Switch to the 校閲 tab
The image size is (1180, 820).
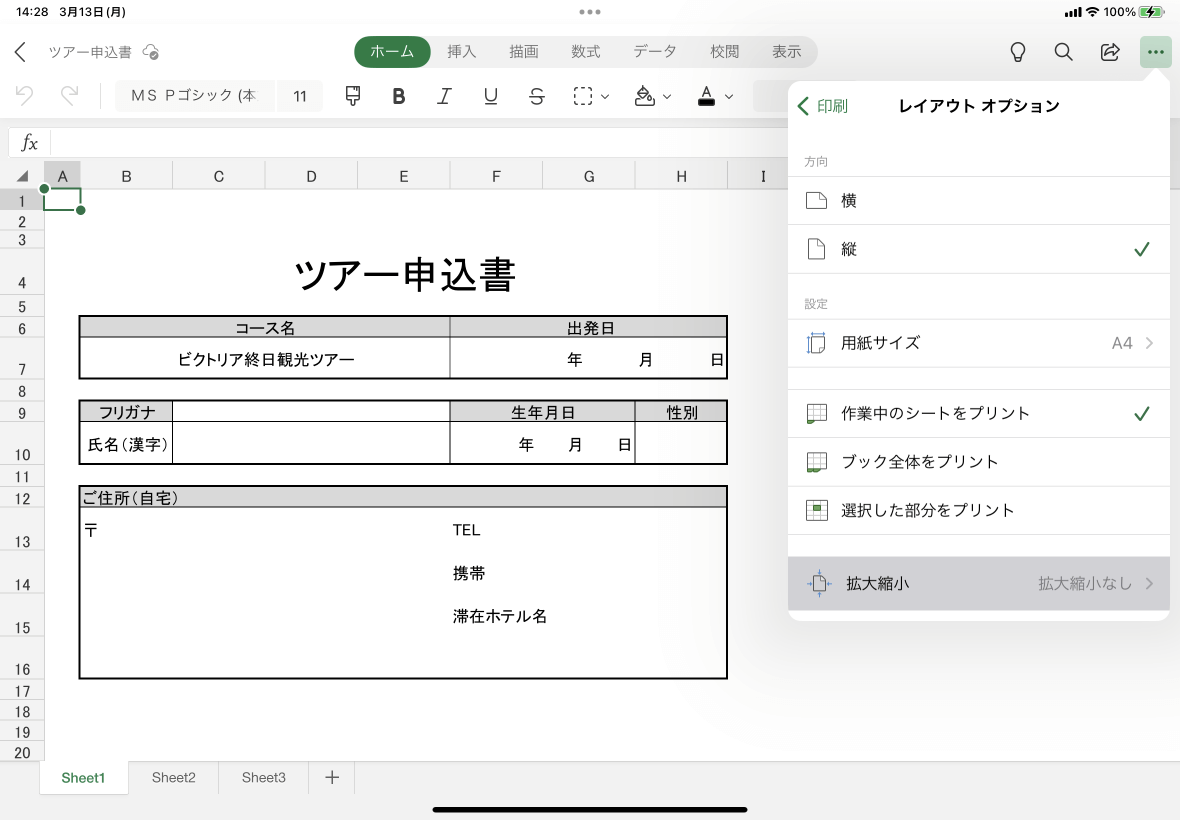724,52
